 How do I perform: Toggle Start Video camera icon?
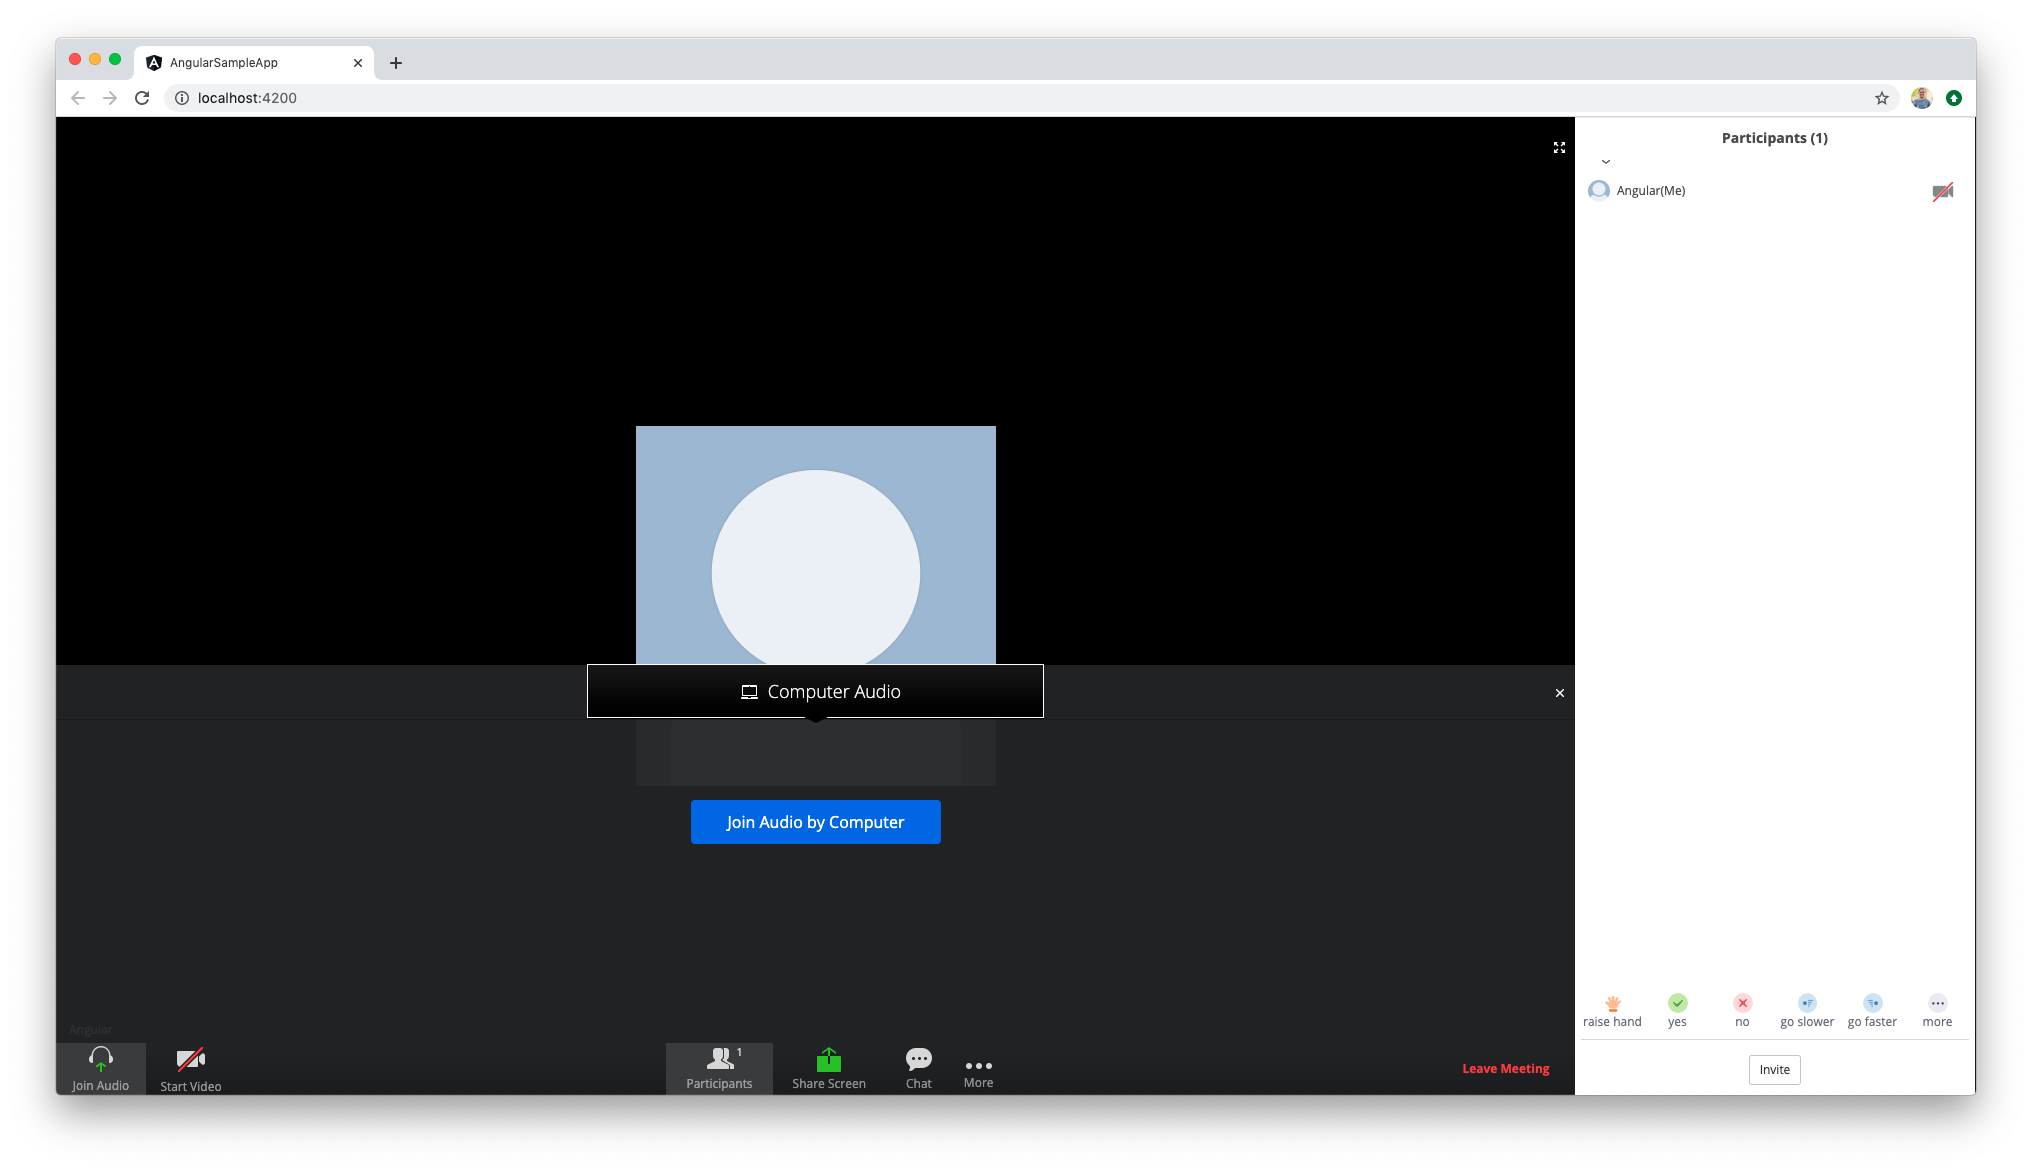pos(190,1059)
